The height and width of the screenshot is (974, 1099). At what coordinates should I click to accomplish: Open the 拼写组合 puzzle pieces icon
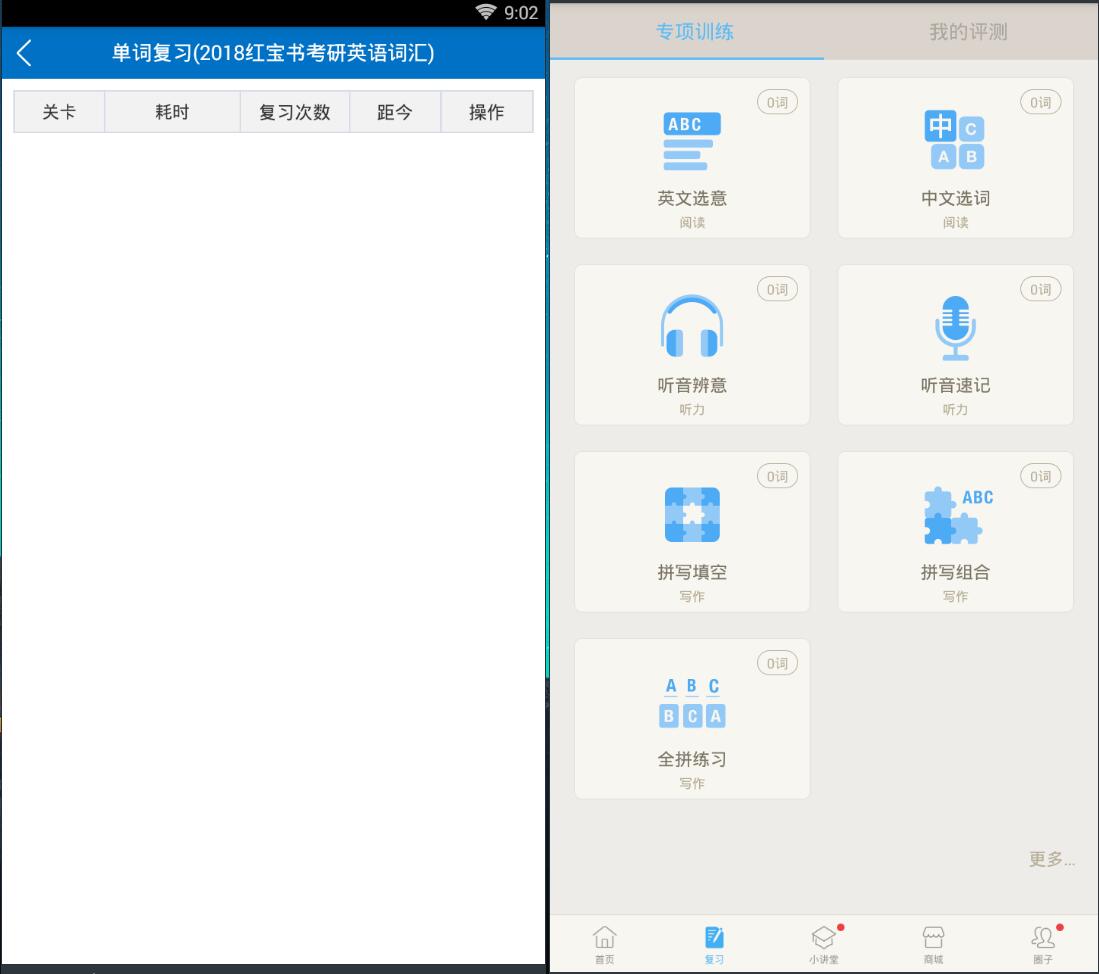(957, 516)
